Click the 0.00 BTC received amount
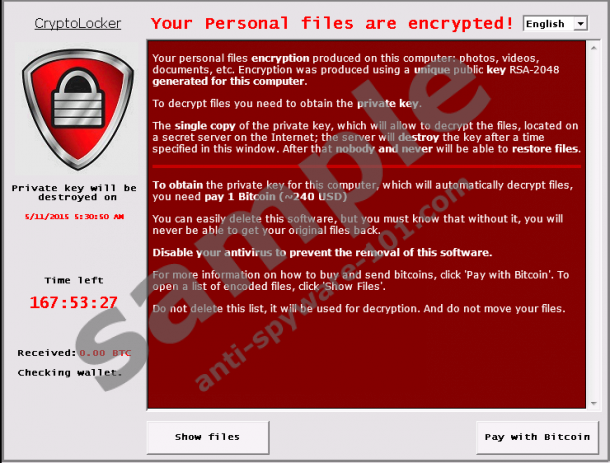610x463 pixels. [105, 353]
